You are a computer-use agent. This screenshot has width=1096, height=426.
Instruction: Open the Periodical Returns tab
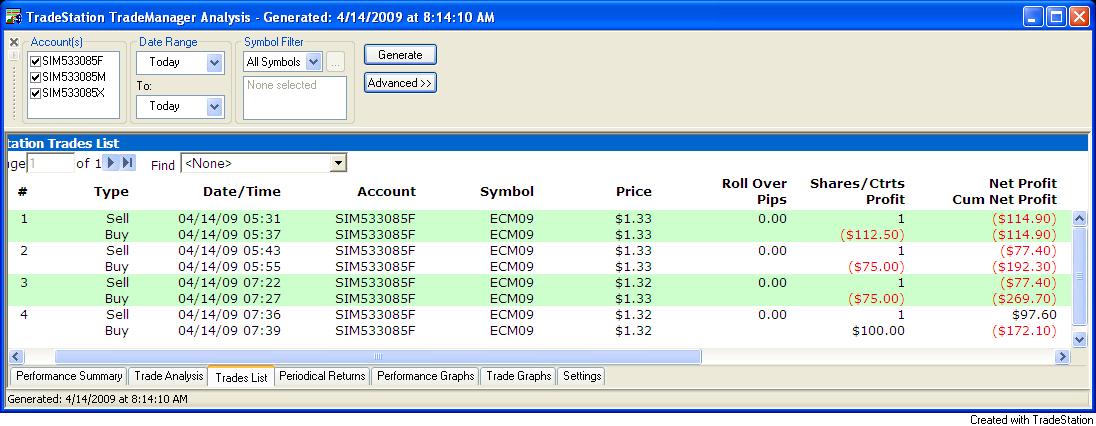[322, 376]
